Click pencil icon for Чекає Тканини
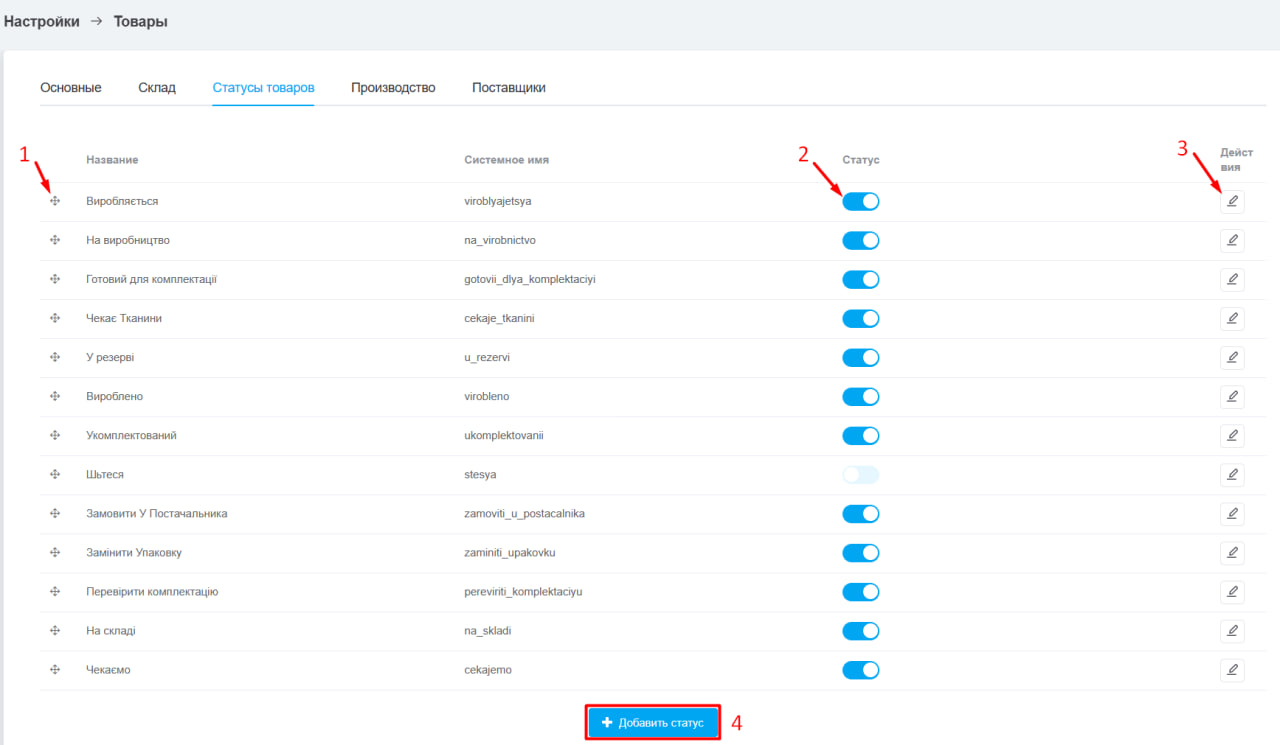1280x745 pixels. [x=1232, y=318]
